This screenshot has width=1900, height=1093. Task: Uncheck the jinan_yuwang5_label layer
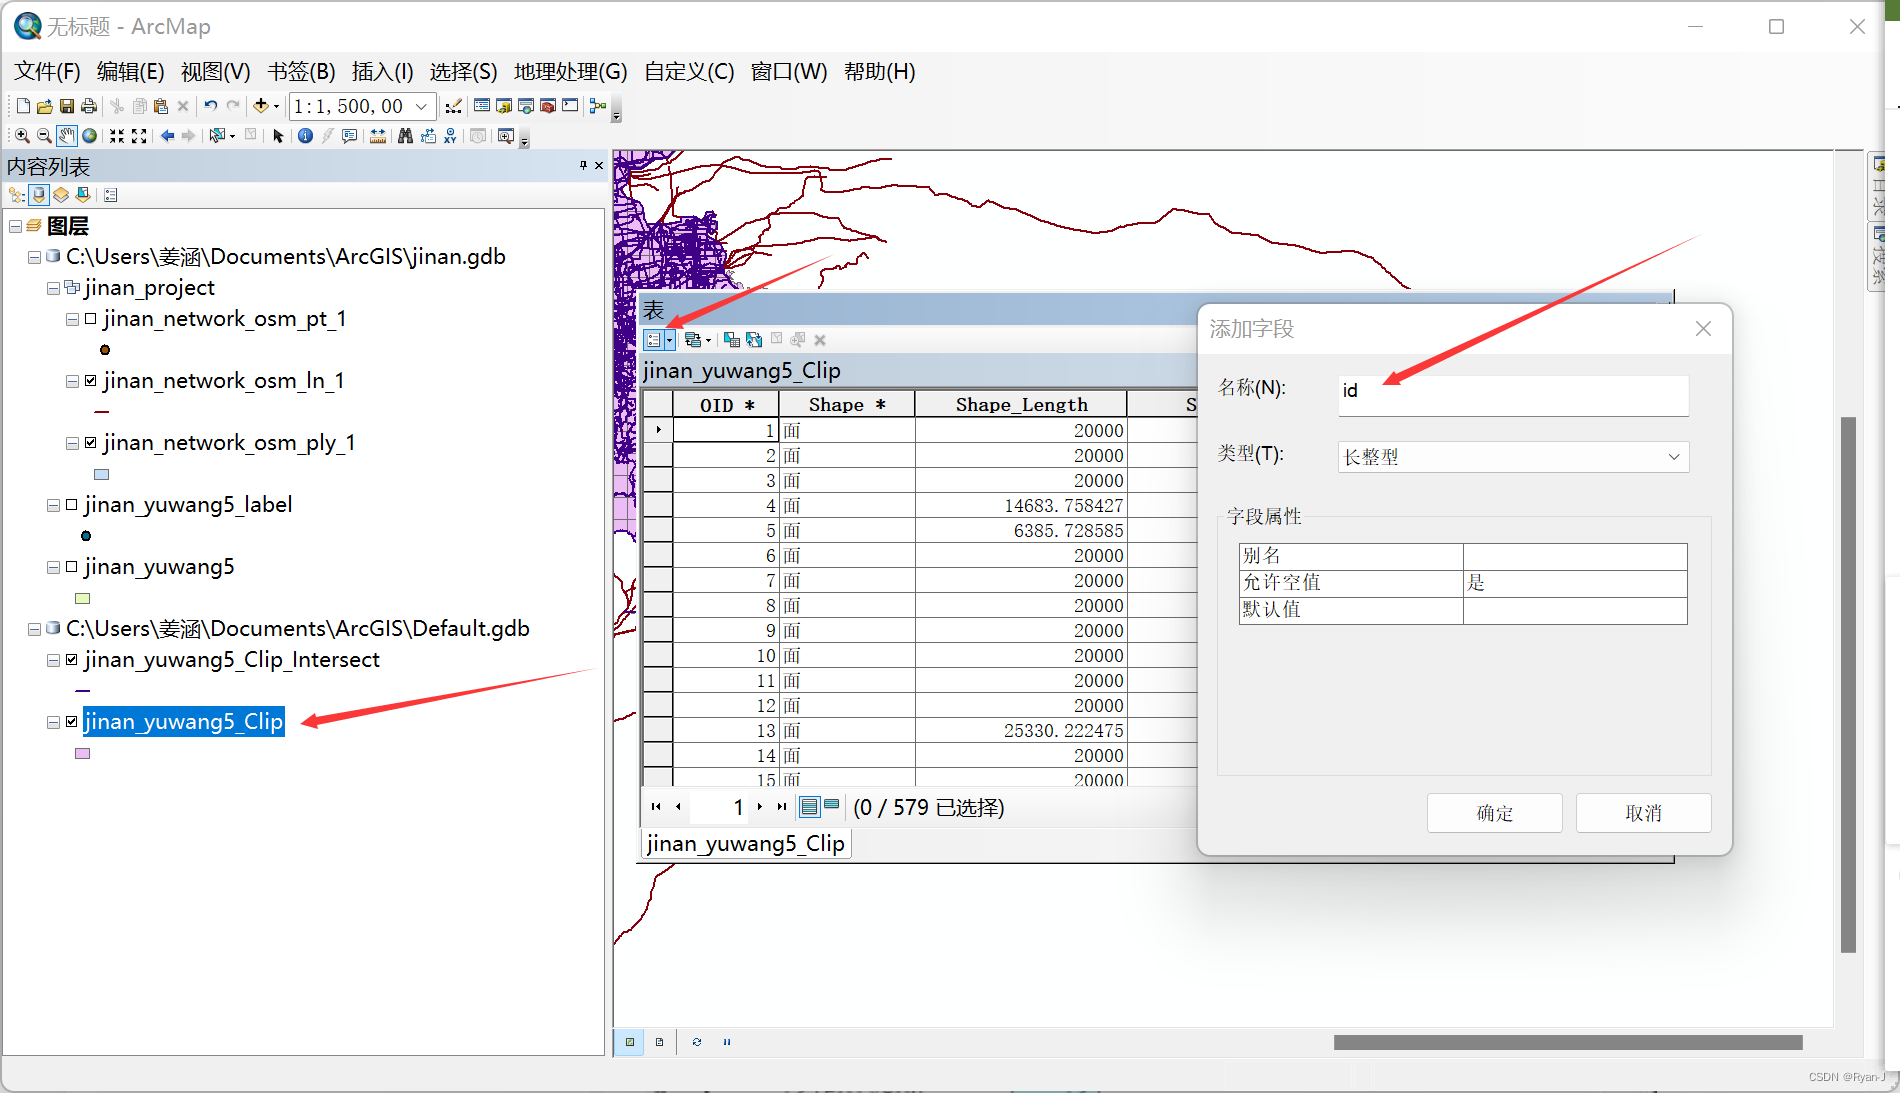70,504
